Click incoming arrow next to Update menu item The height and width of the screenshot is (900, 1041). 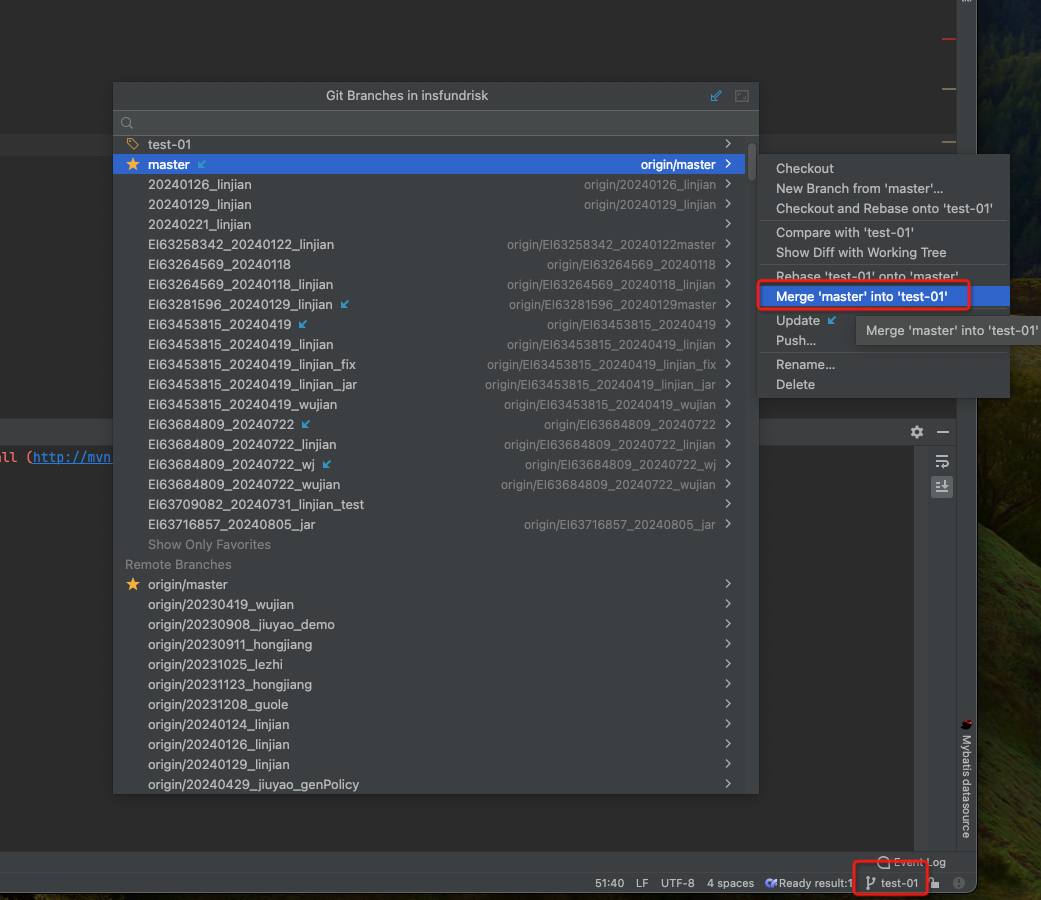click(x=832, y=321)
